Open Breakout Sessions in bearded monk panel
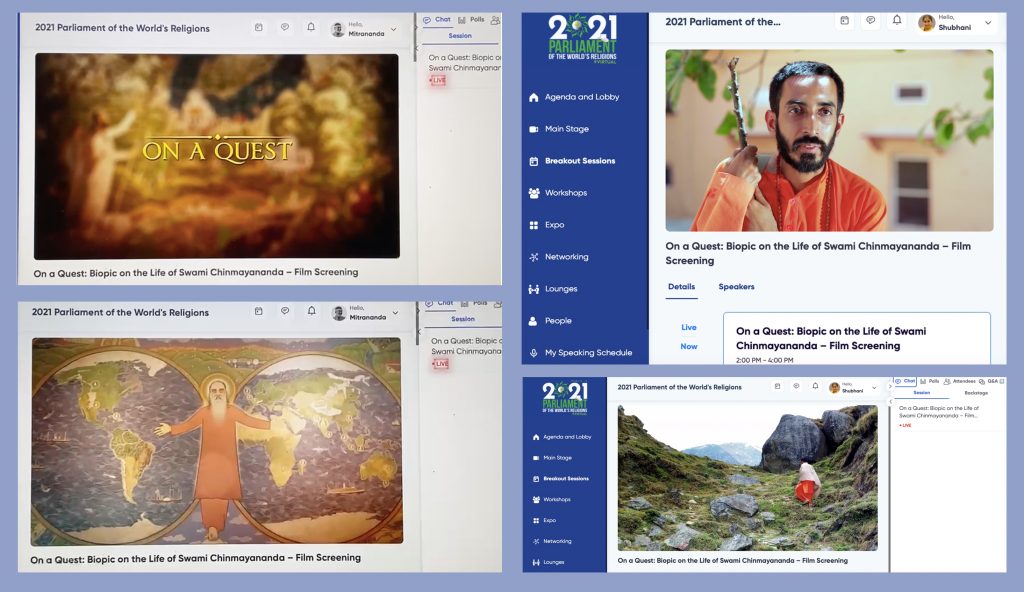The width and height of the screenshot is (1024, 592). click(572, 161)
